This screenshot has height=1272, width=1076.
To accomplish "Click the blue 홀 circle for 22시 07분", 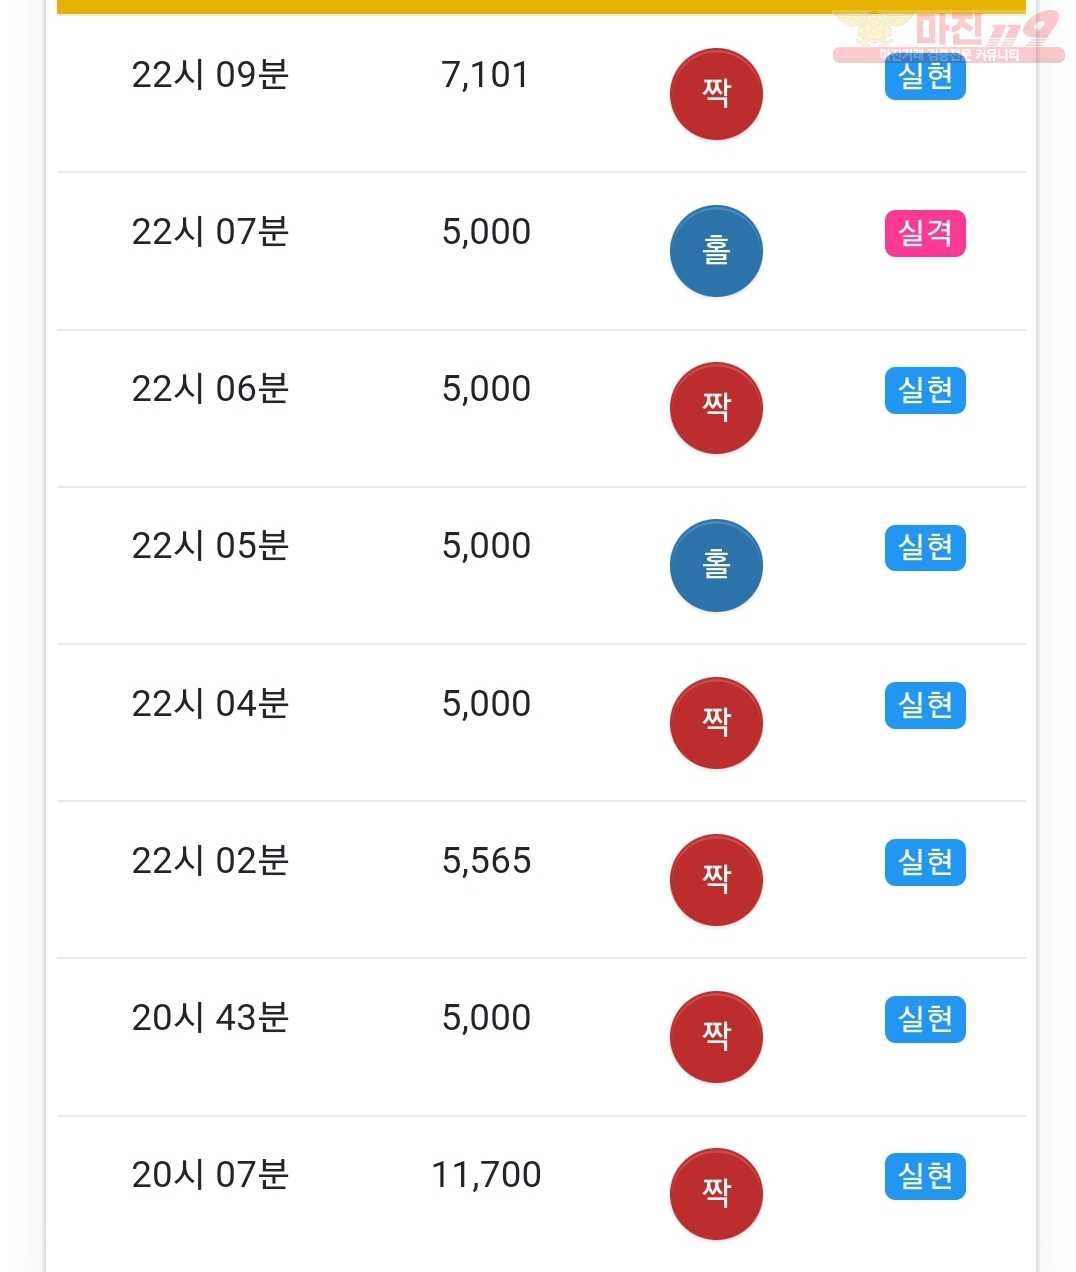I will point(716,251).
